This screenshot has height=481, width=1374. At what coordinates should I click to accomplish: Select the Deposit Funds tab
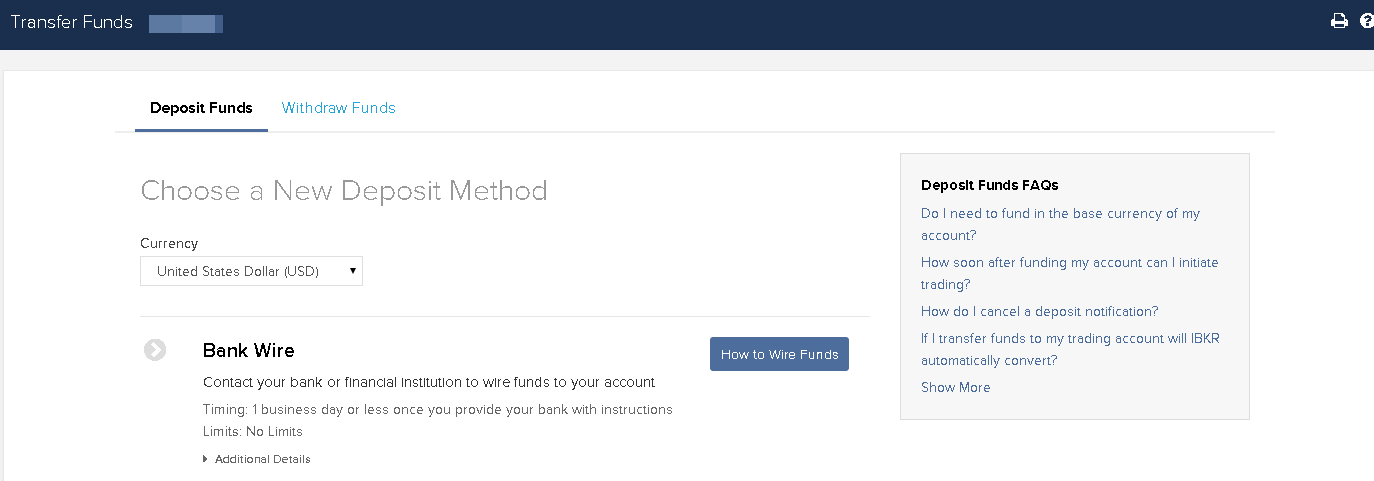coord(201,108)
